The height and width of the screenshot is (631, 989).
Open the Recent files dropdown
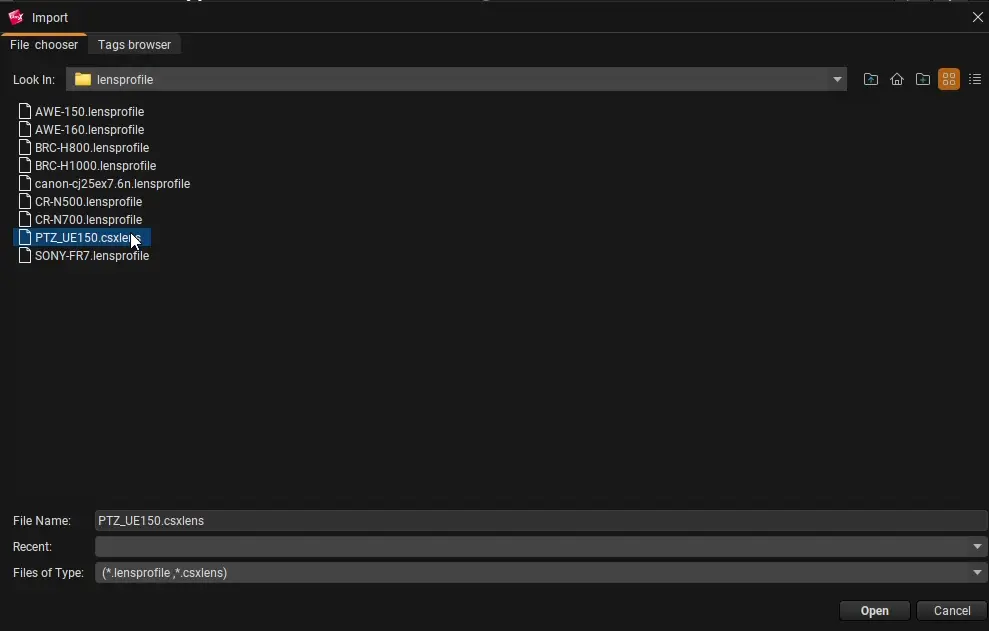point(977,547)
